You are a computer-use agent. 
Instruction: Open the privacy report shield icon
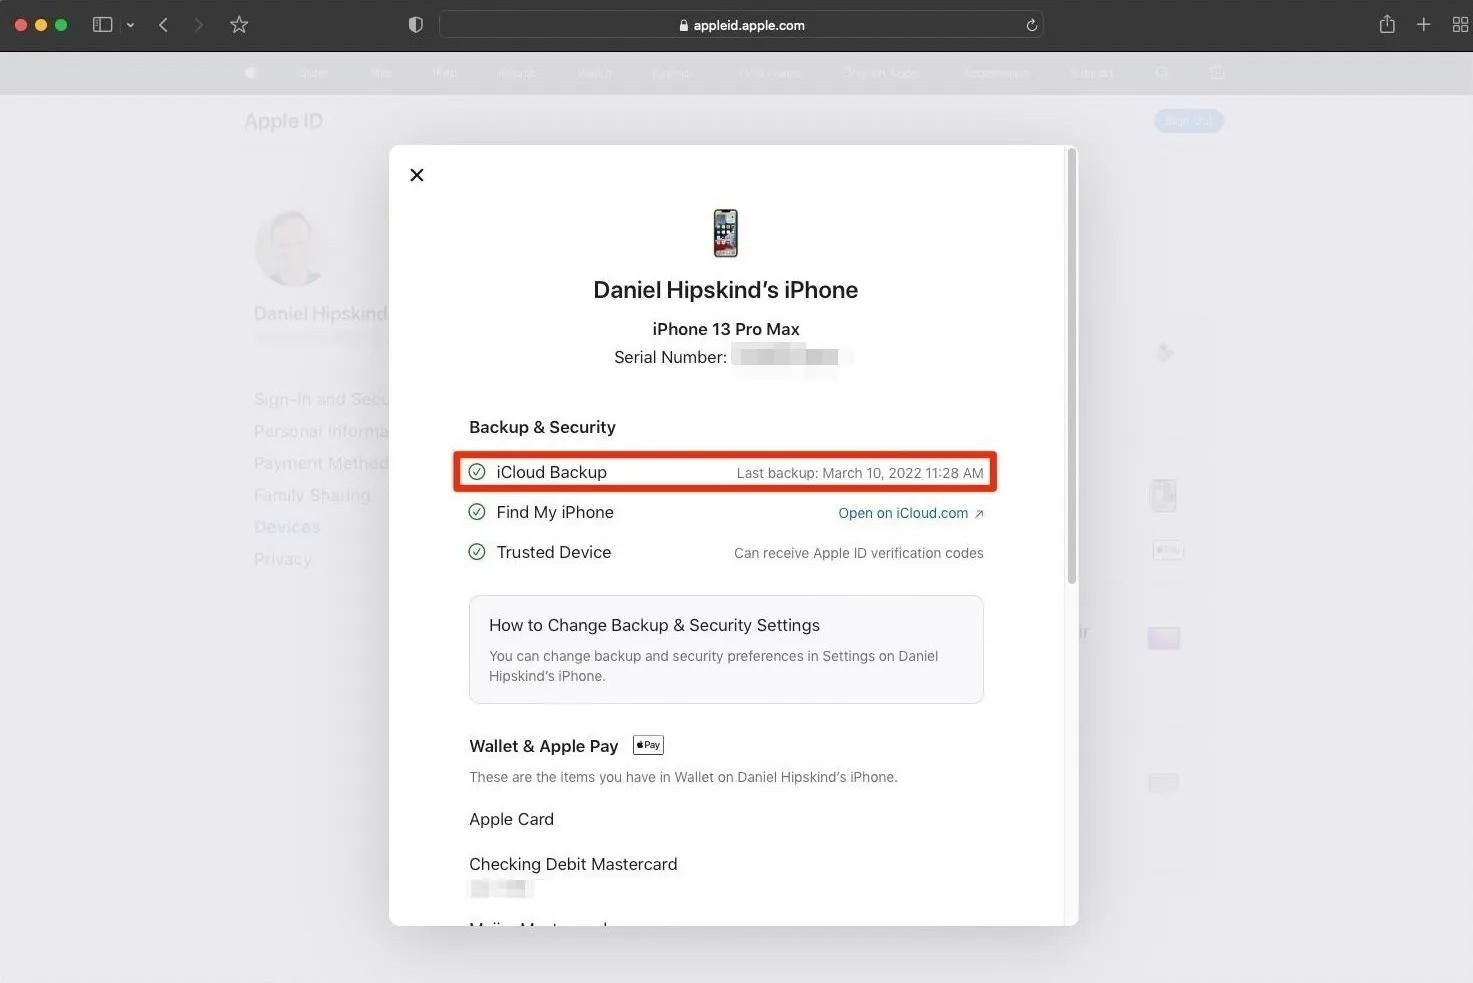pos(416,25)
